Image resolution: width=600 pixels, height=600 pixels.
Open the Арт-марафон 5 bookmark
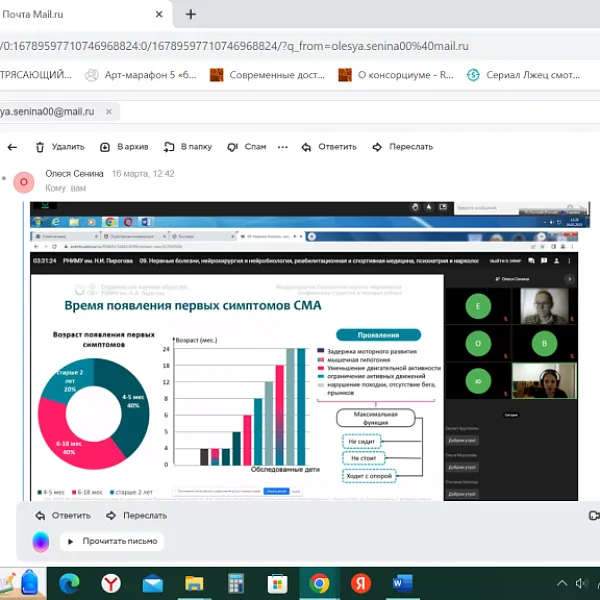(140, 75)
